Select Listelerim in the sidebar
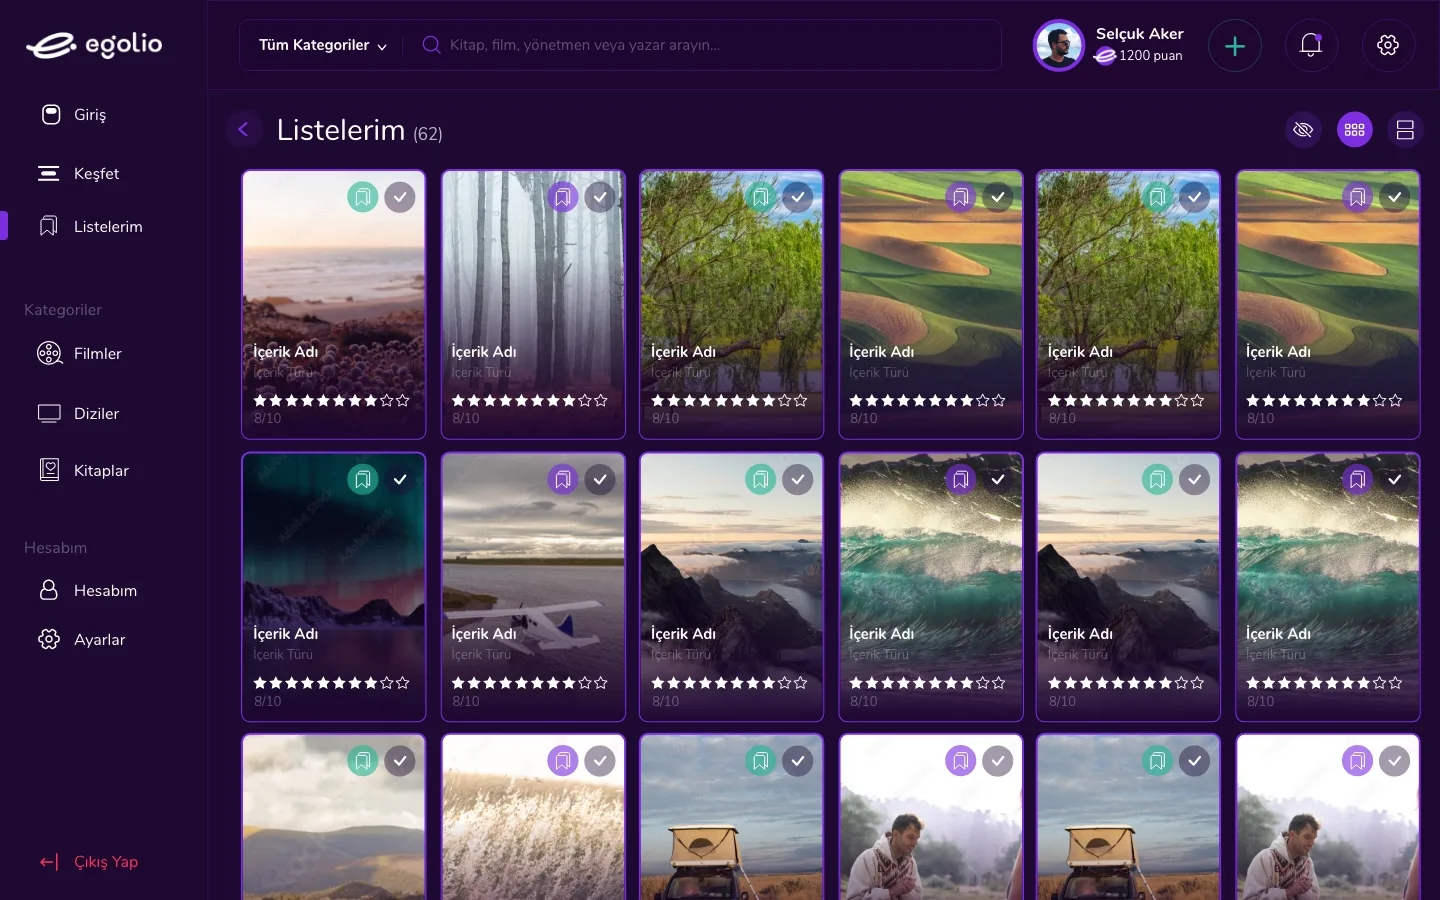This screenshot has width=1440, height=900. tap(90, 227)
